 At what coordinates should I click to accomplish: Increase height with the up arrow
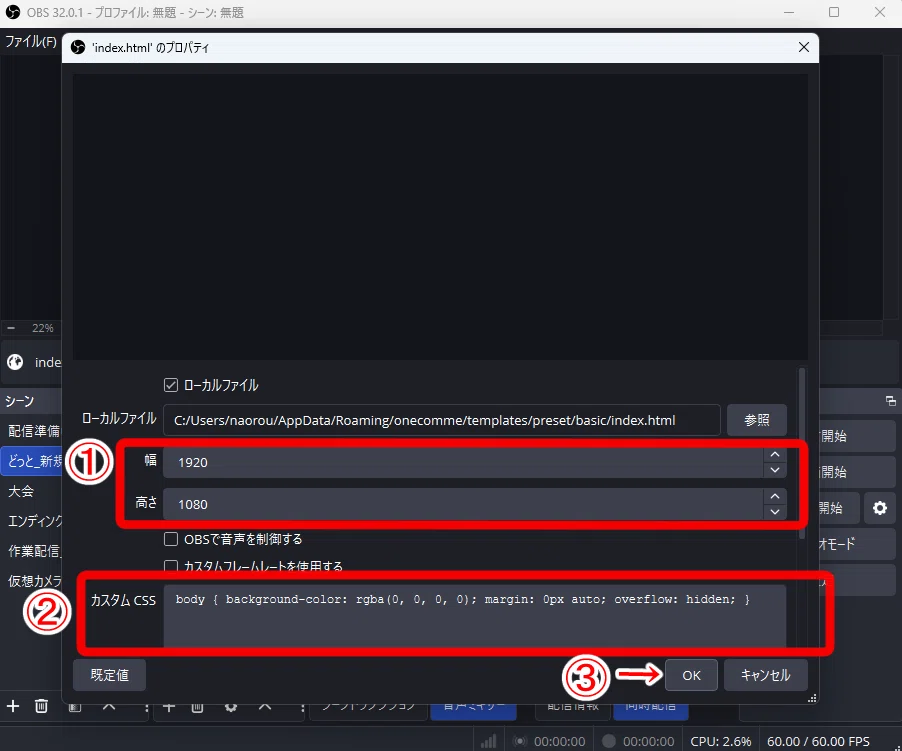coord(775,496)
